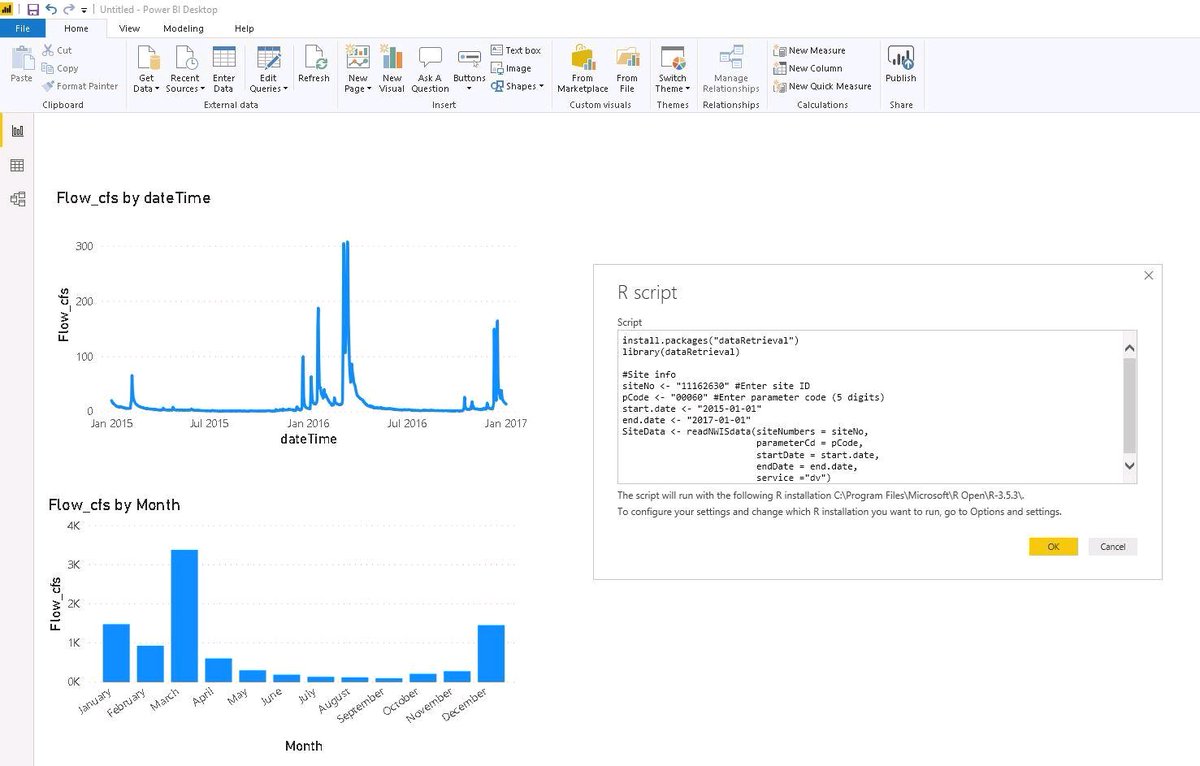This screenshot has width=1200, height=766.
Task: Select the Cut command
Action: 57,50
